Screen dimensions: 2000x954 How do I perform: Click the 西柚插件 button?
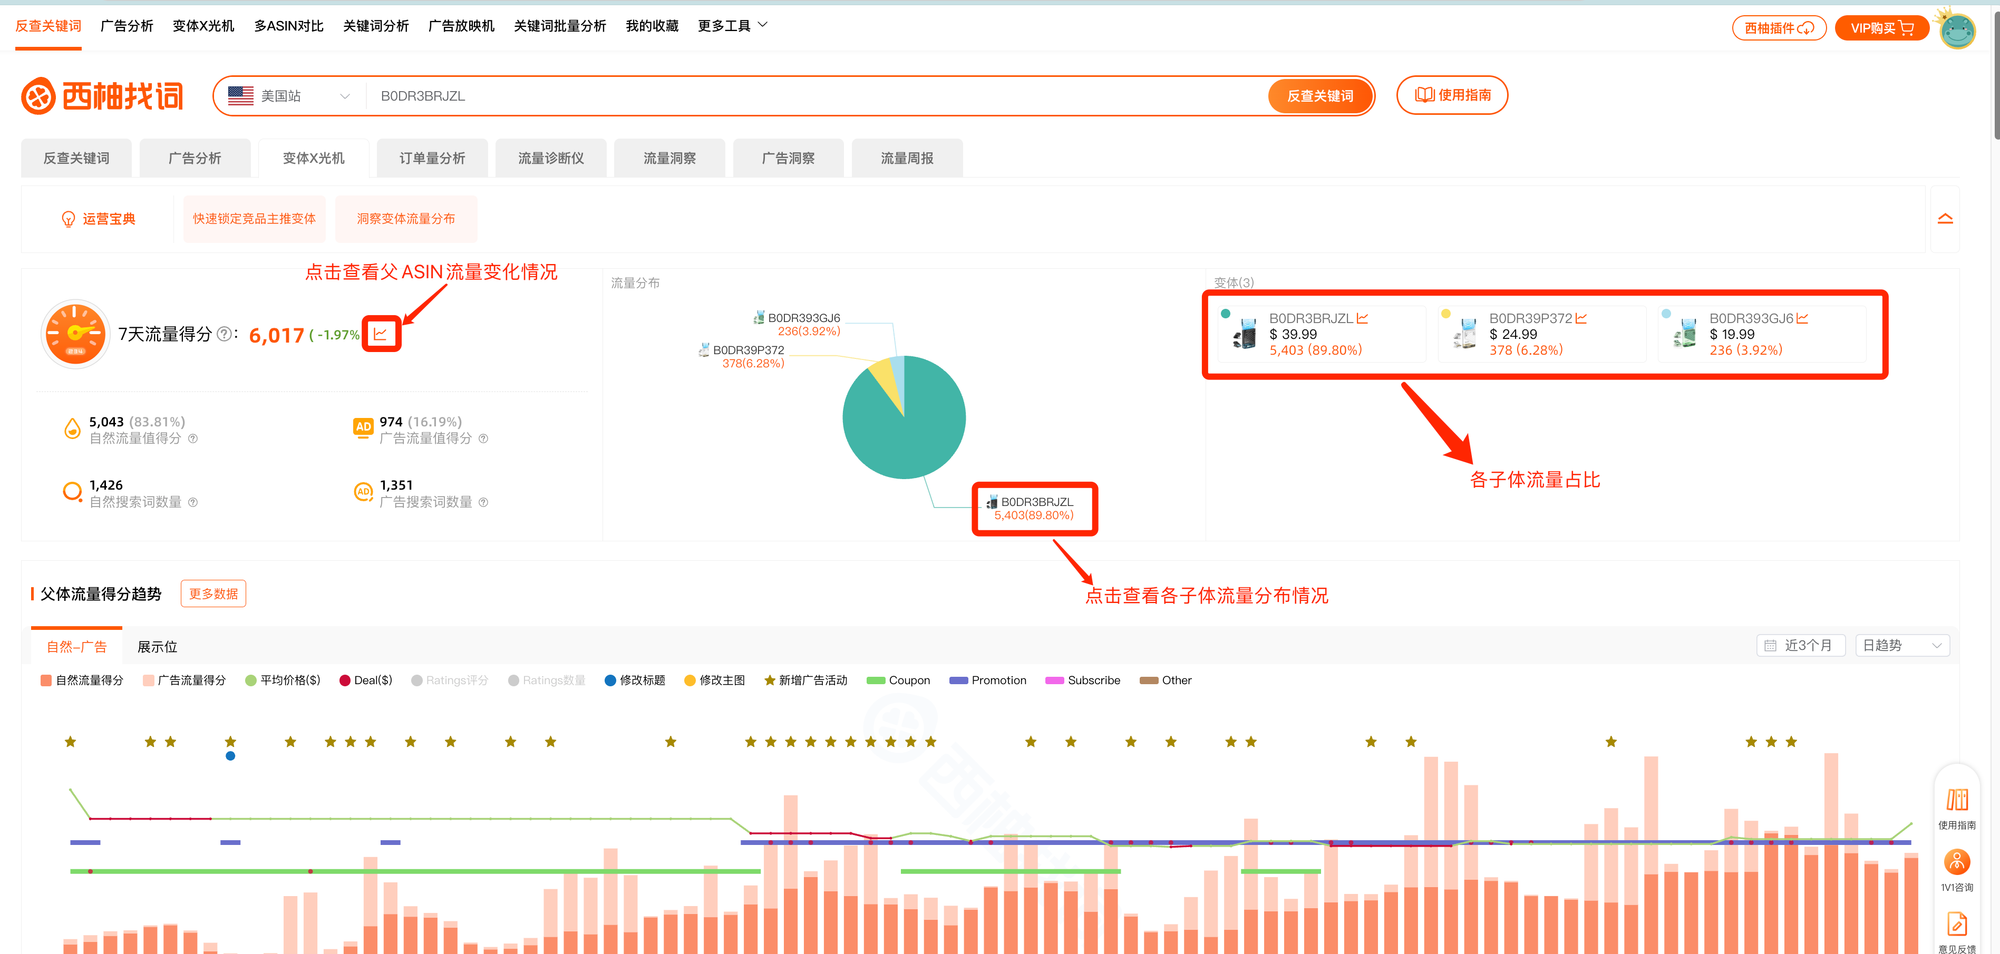1779,28
